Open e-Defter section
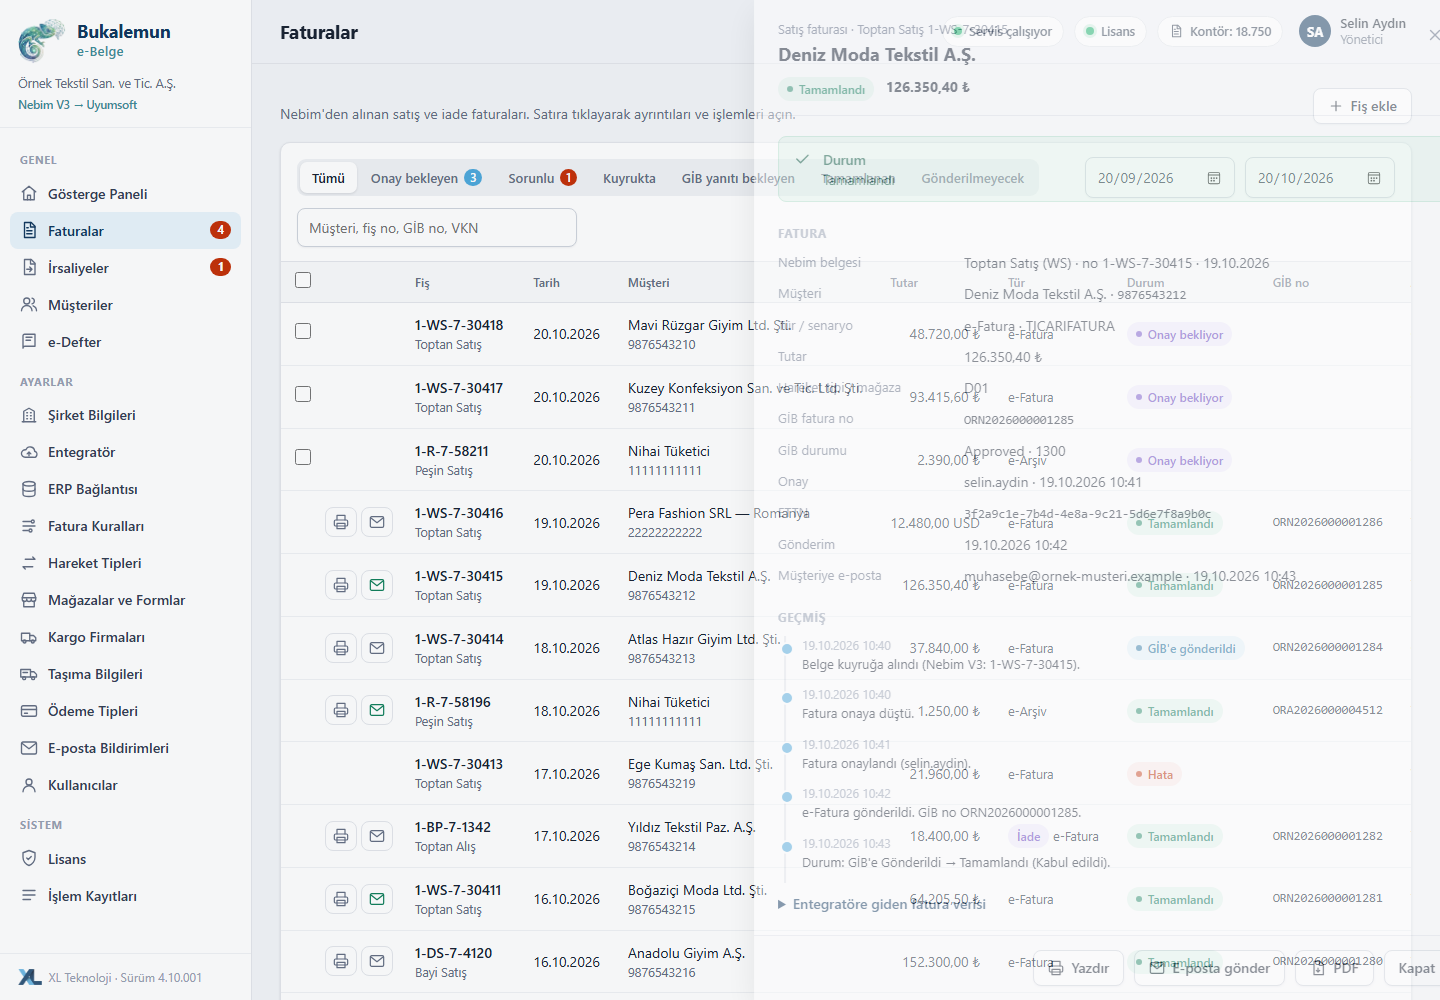The image size is (1440, 1000). [x=125, y=342]
